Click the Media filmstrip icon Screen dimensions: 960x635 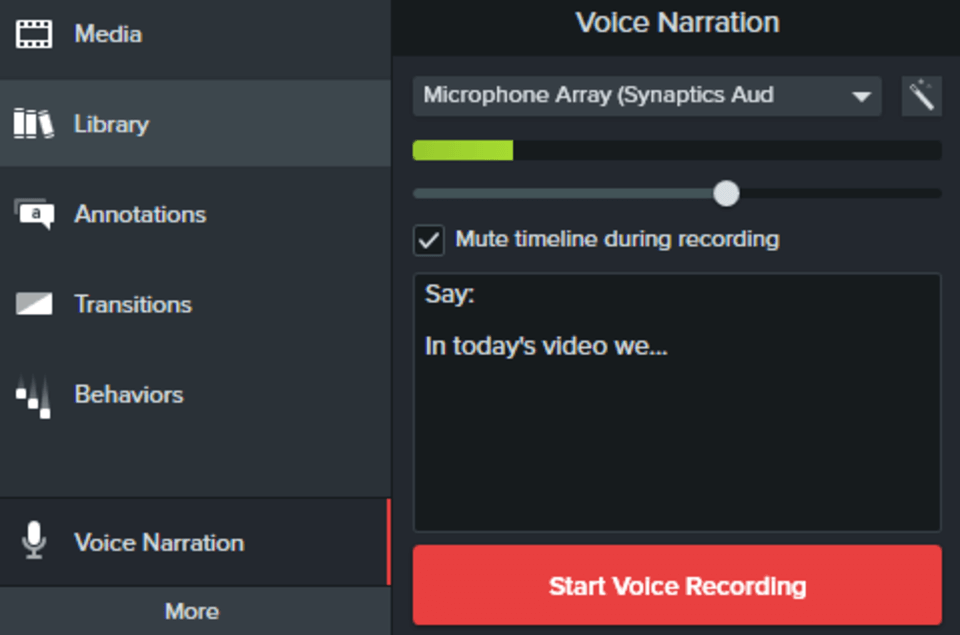pyautogui.click(x=34, y=34)
